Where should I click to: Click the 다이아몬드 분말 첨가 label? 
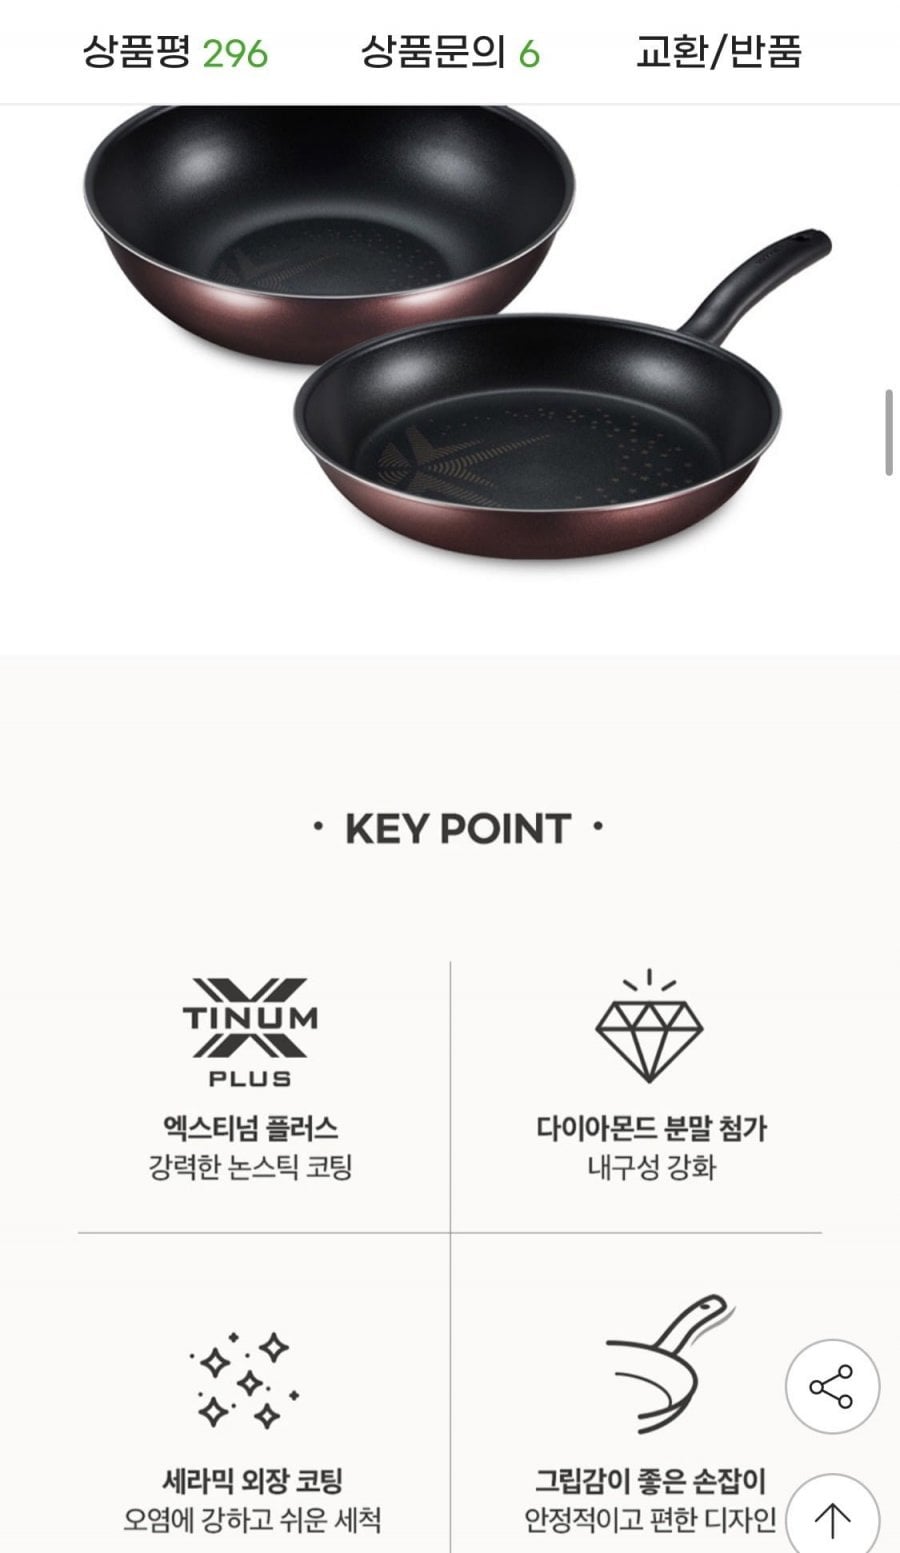[651, 1128]
